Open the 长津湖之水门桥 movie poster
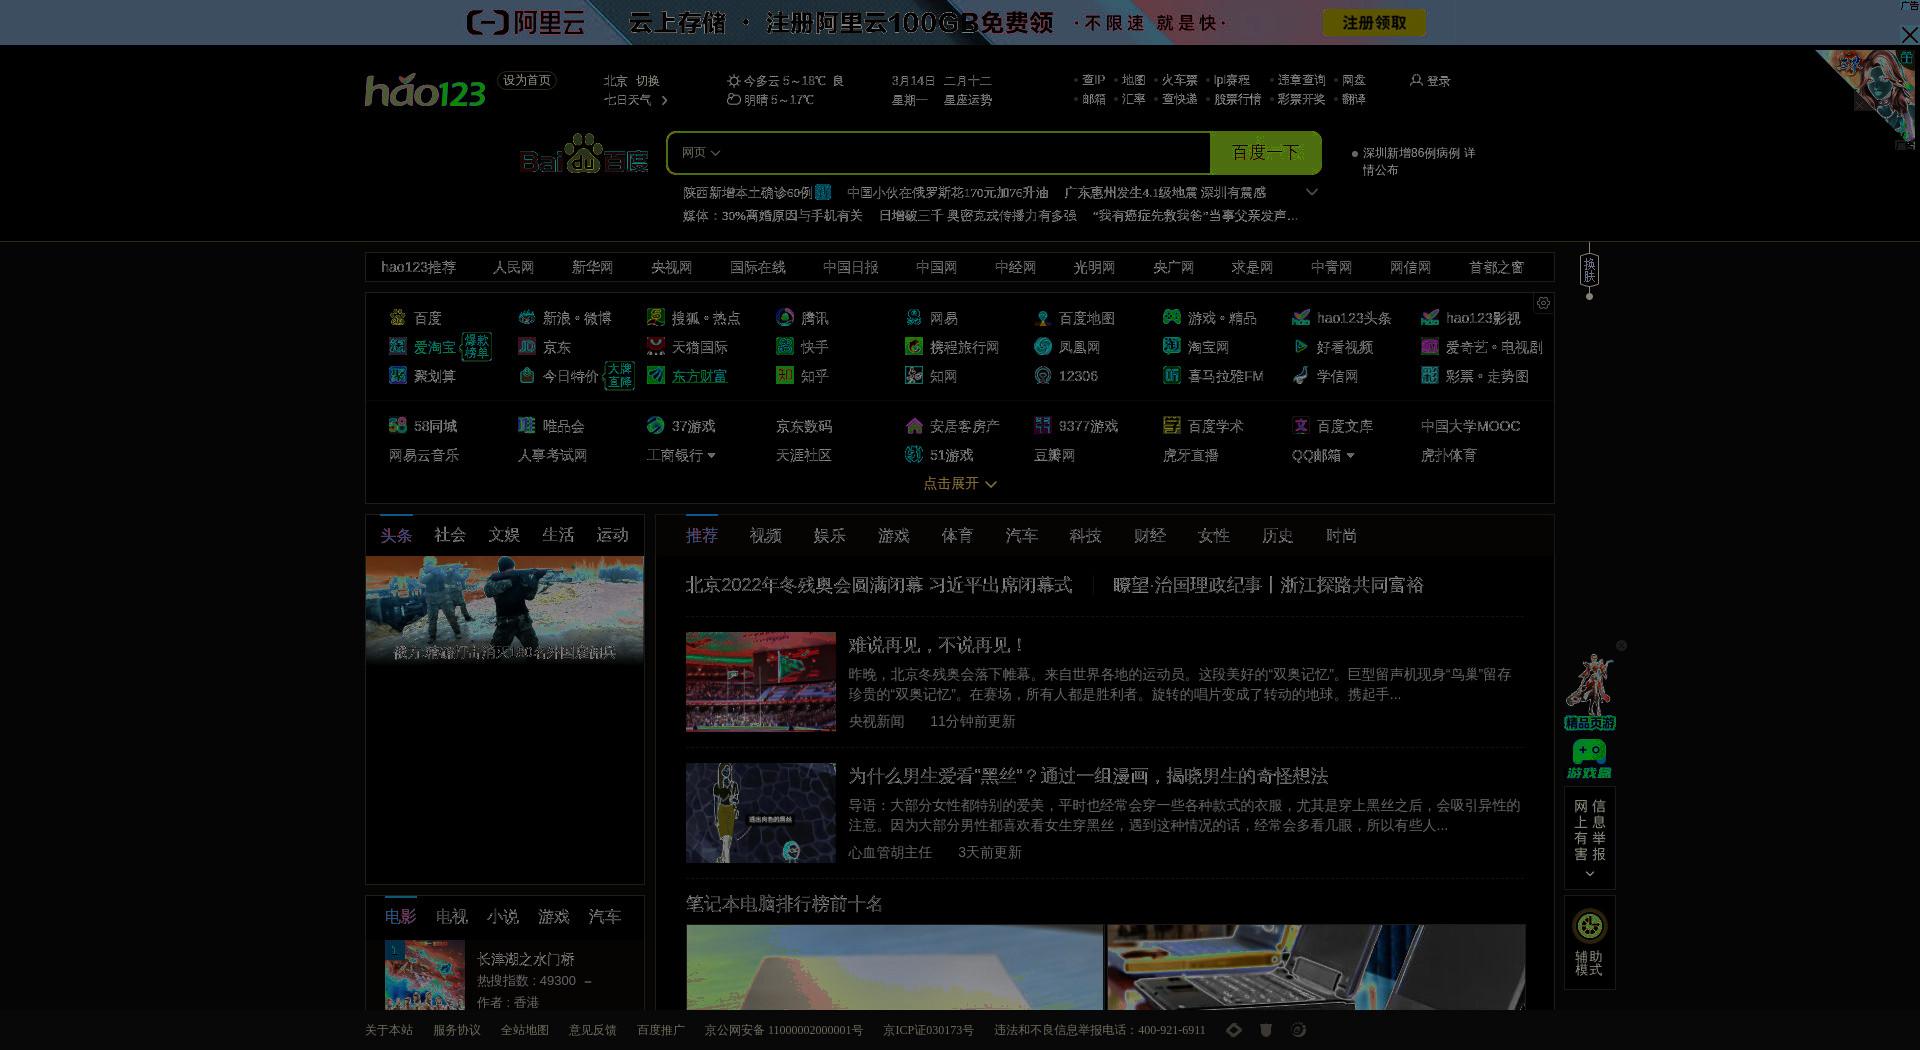The image size is (1920, 1050). 425,975
